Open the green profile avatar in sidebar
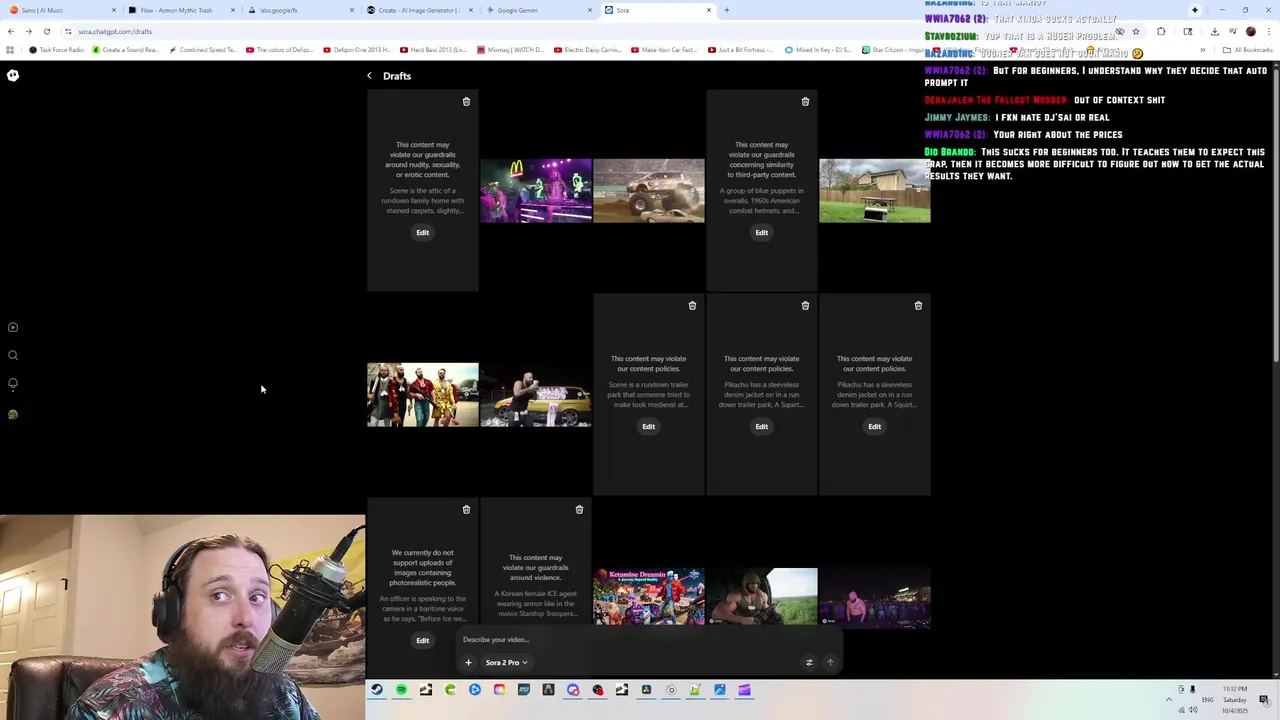The image size is (1280, 720). (13, 414)
